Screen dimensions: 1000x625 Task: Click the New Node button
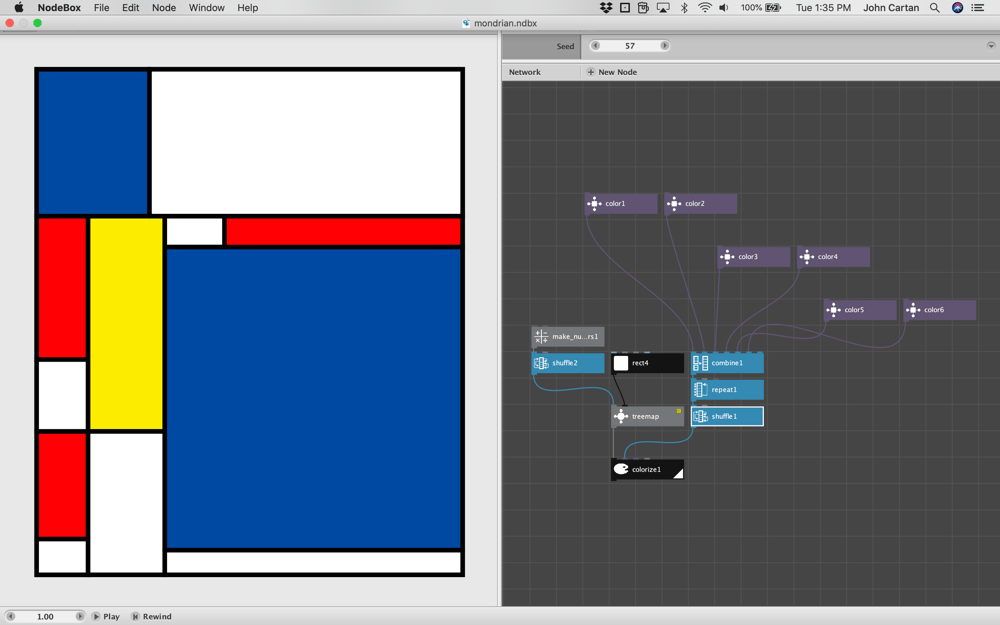point(612,72)
